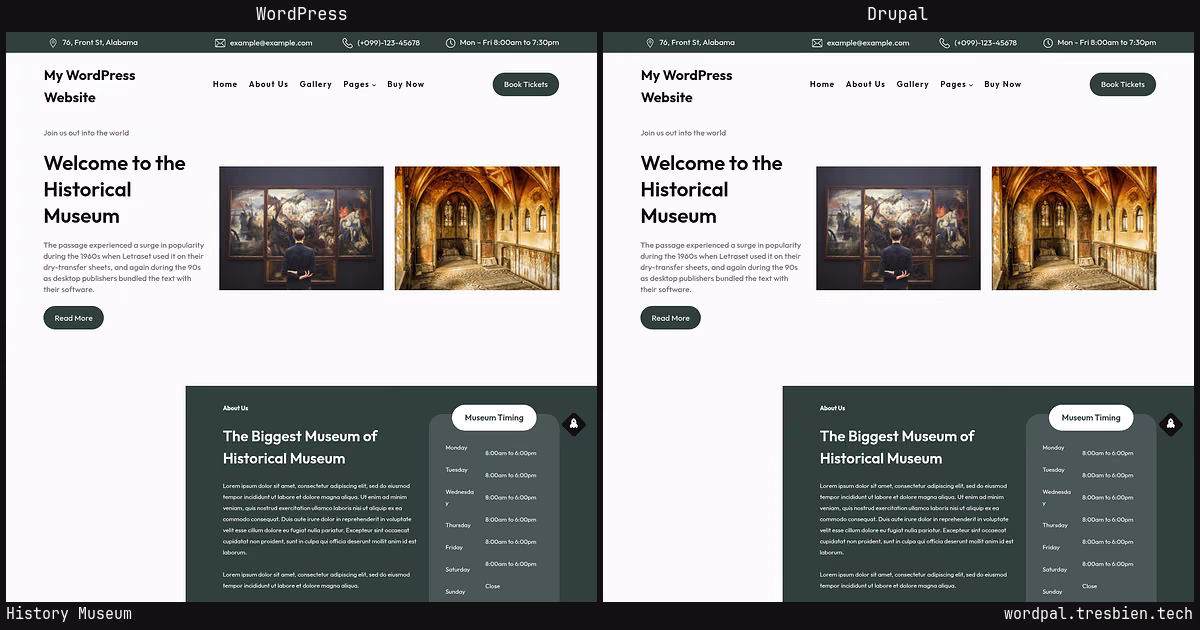Screen dimensions: 1200x630
Task: Click The Biggest Museum heading in WordPress pane
Action: (300, 447)
